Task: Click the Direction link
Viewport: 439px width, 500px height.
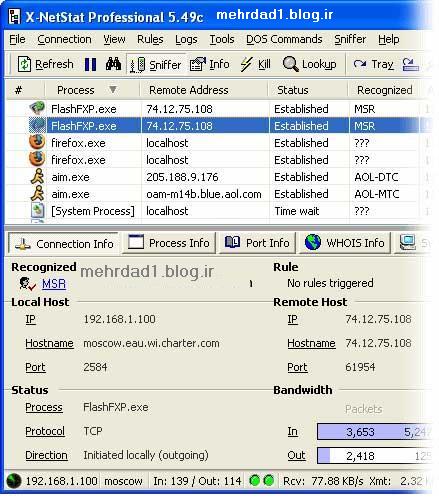Action: coord(46,455)
